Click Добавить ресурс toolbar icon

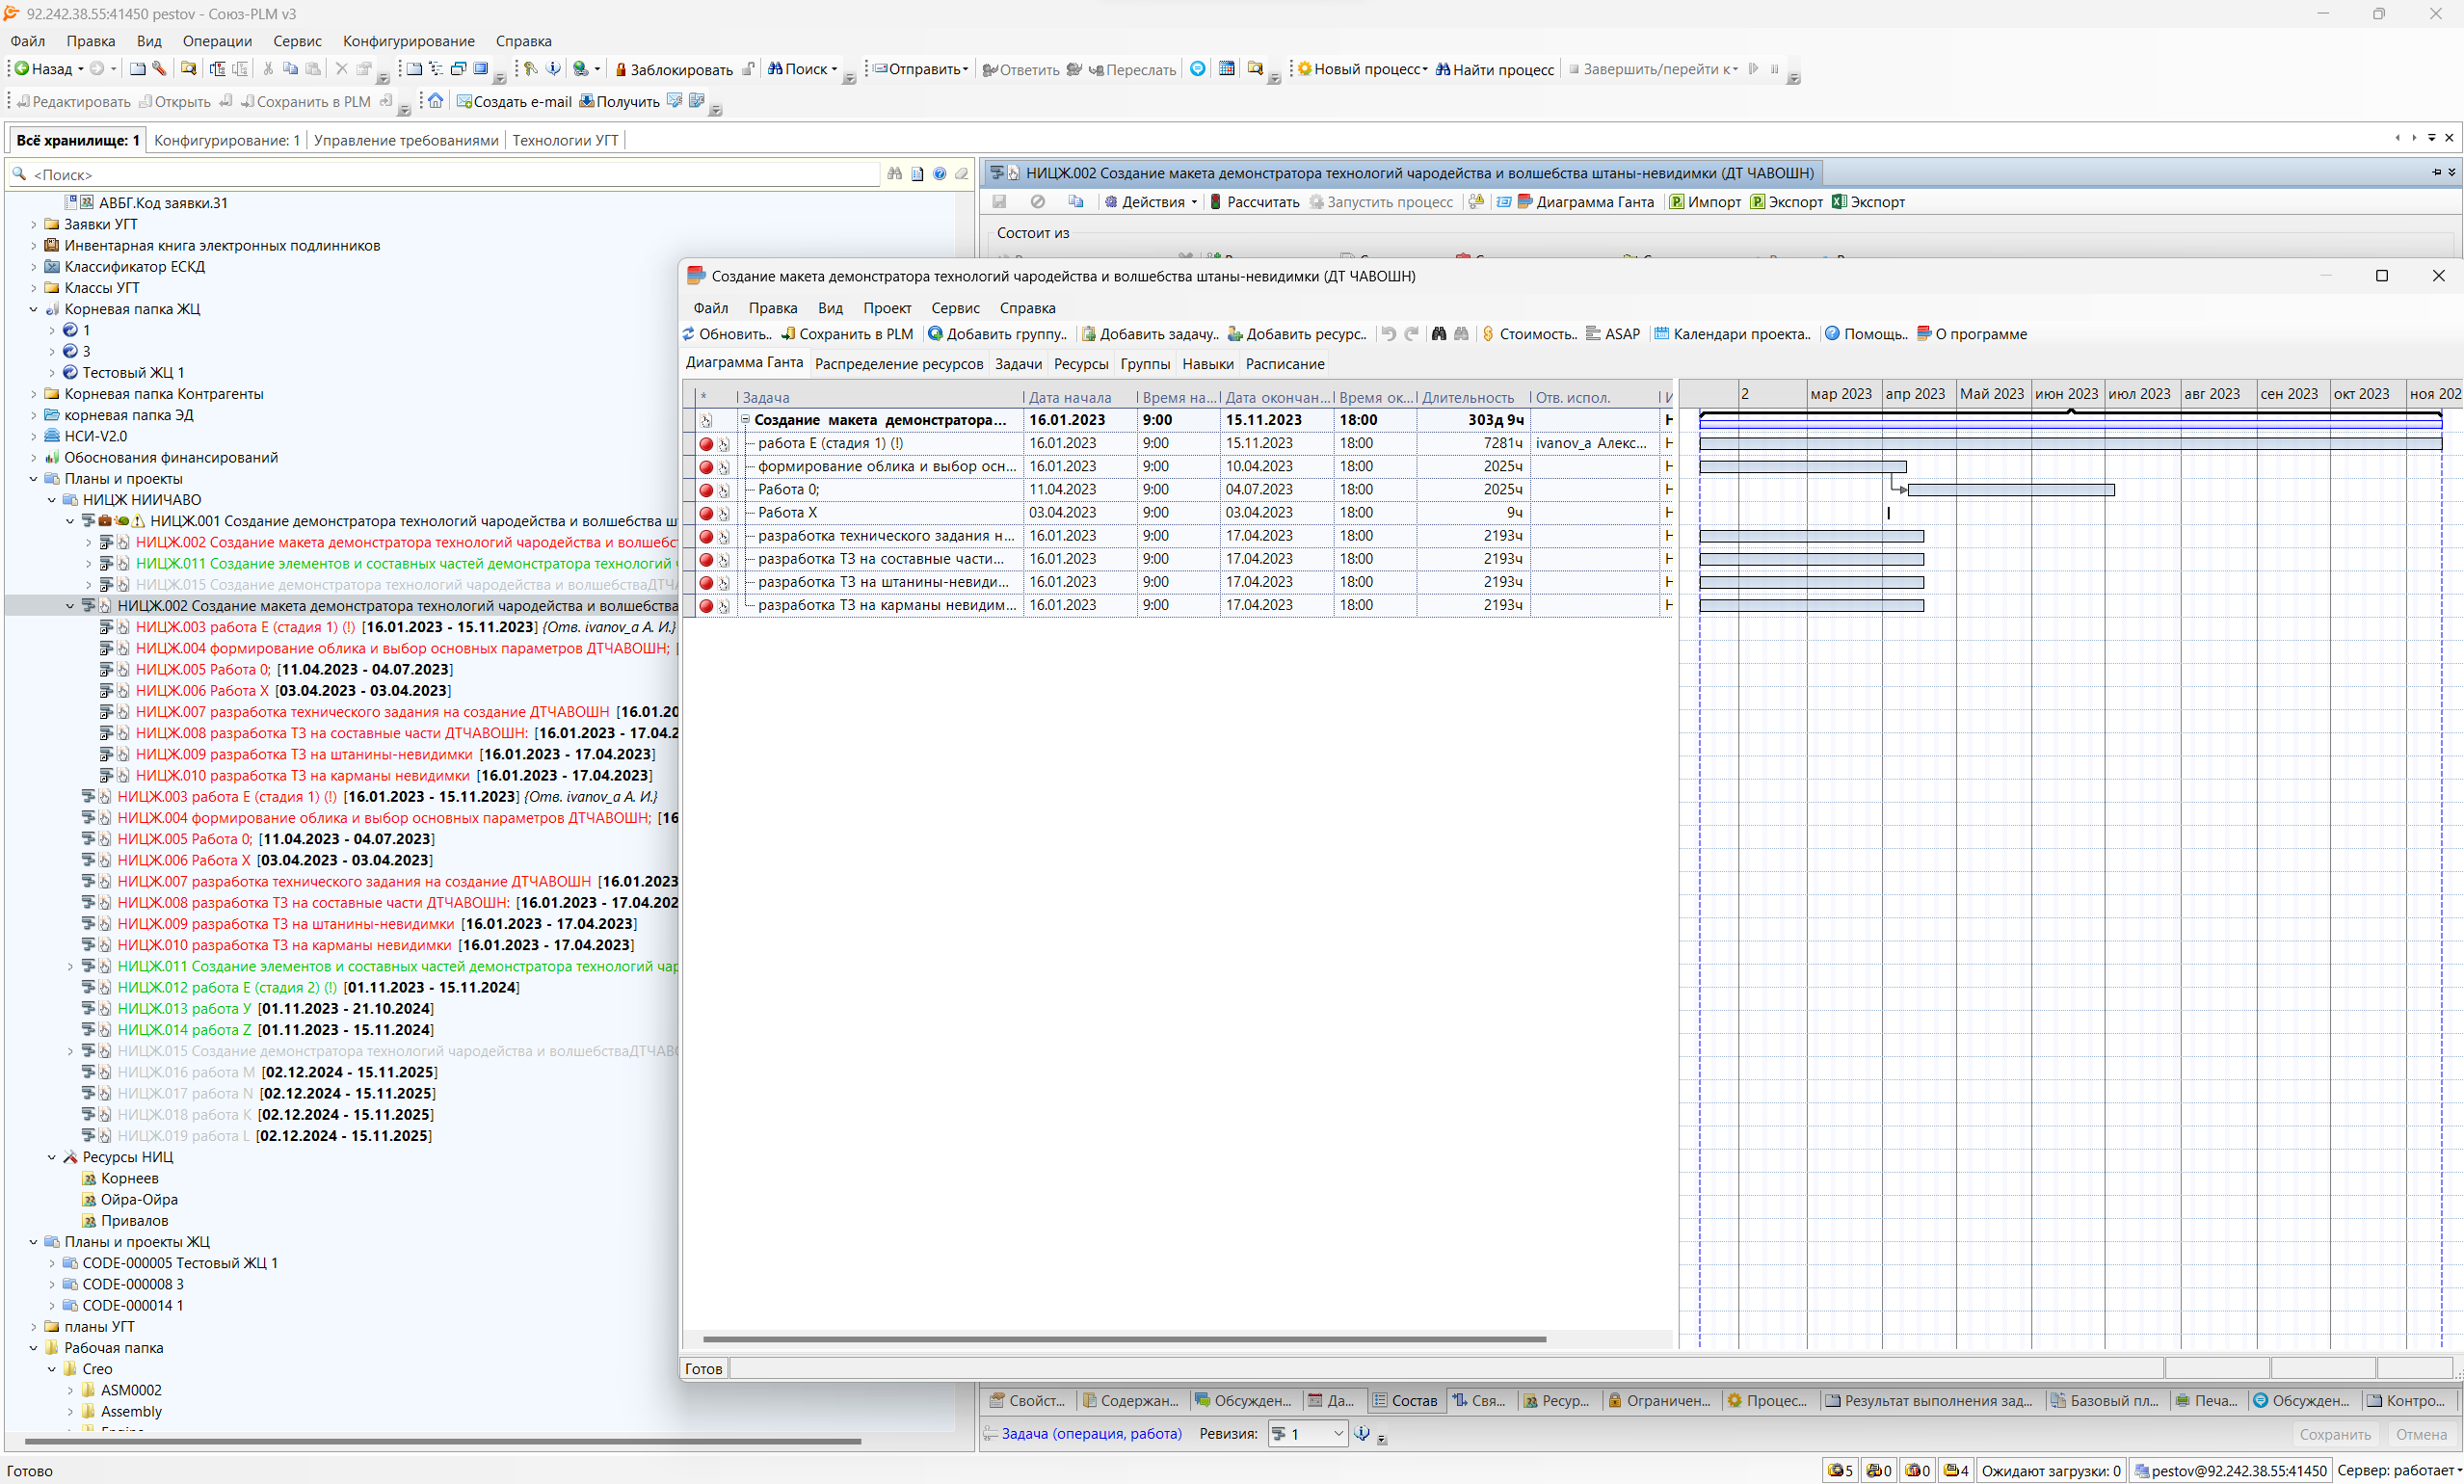(x=1234, y=334)
